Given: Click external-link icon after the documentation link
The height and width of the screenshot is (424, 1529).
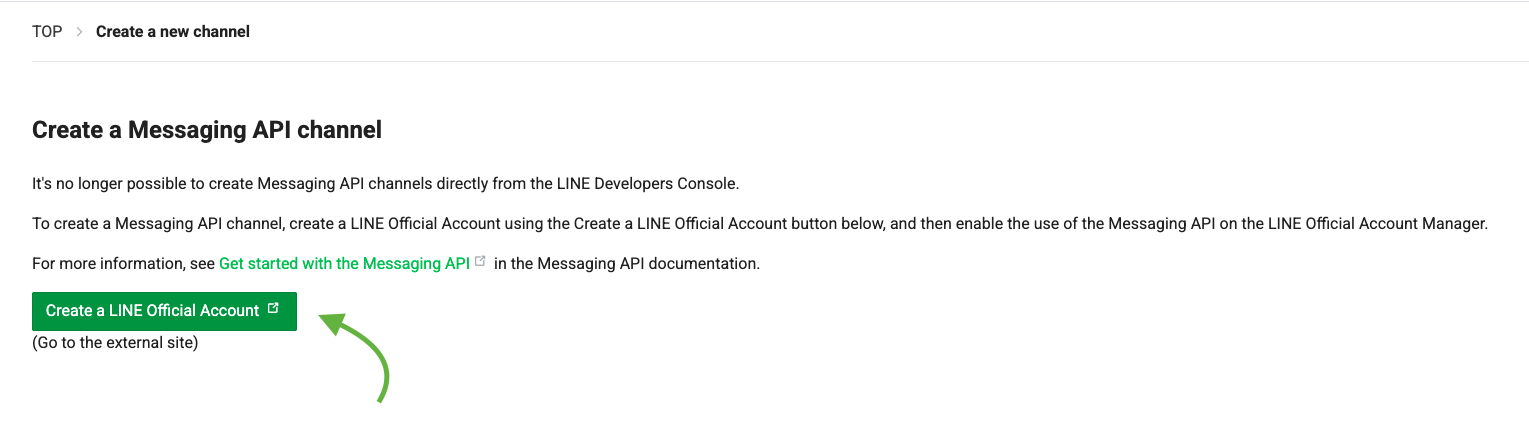Looking at the screenshot, I should (x=481, y=262).
